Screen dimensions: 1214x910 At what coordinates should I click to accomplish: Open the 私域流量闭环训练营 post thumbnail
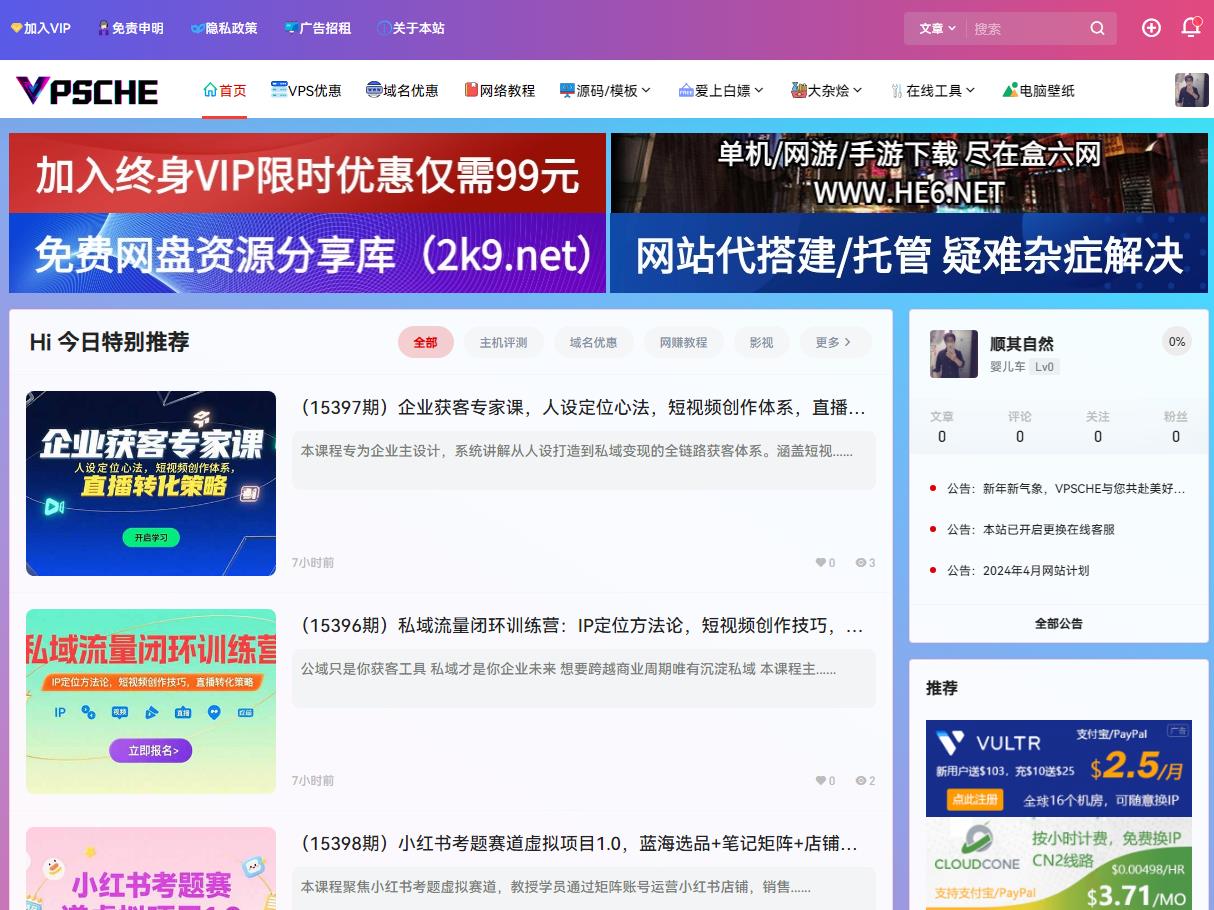click(x=150, y=702)
